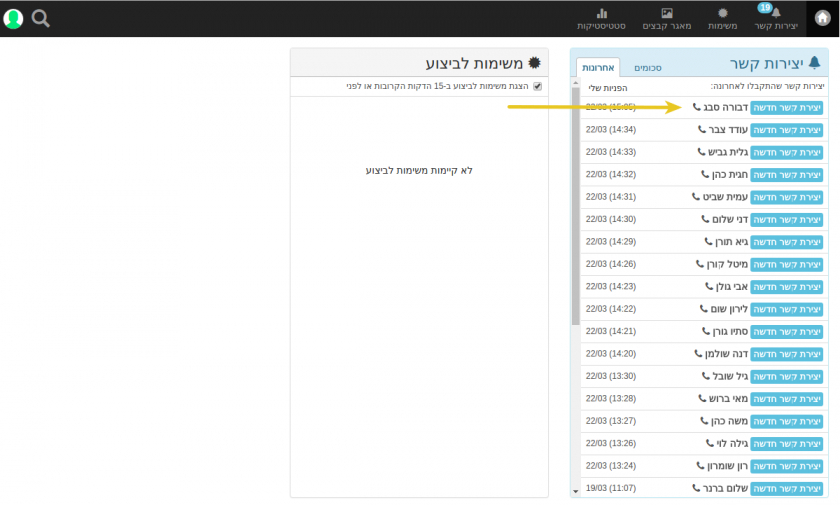Click the phone icon next to סתיו גורן

706,331
